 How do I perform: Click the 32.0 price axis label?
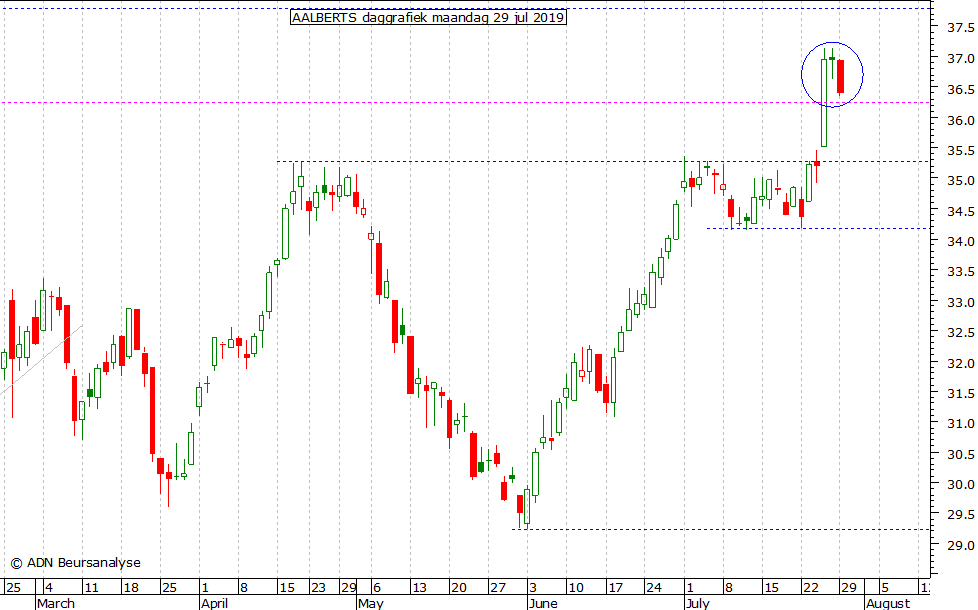(961, 364)
